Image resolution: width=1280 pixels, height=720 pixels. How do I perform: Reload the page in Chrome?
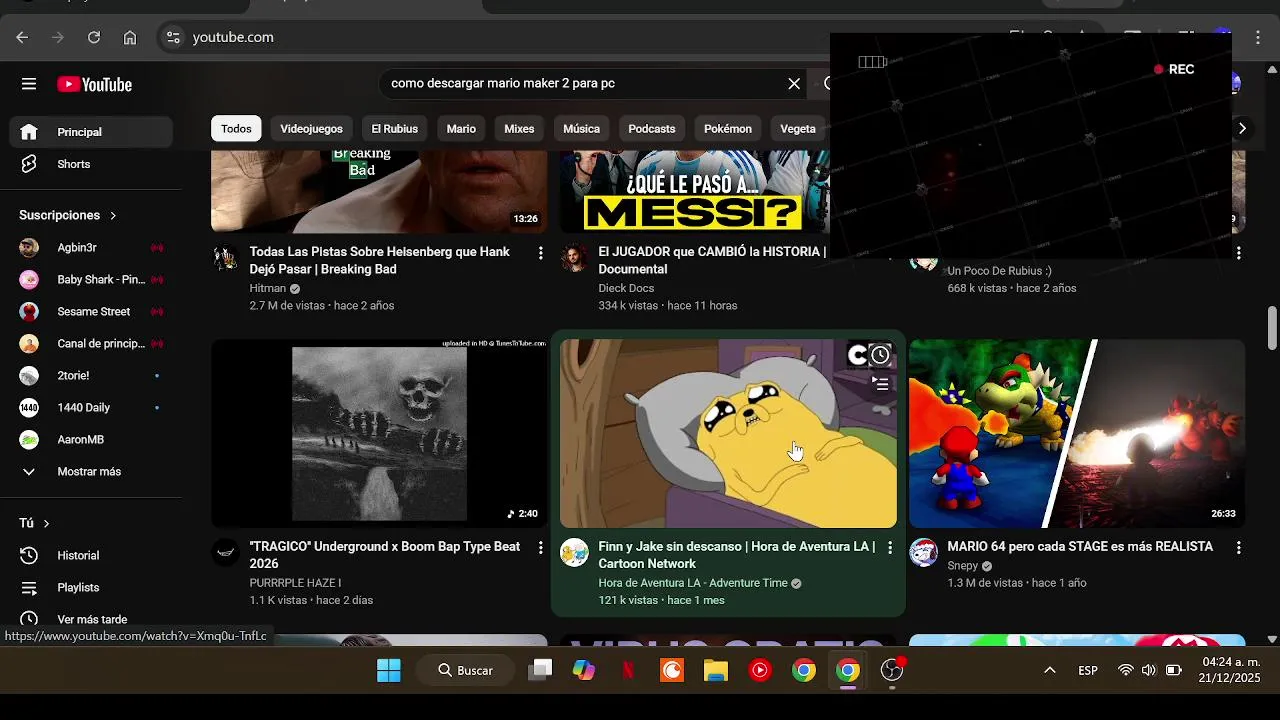[94, 37]
